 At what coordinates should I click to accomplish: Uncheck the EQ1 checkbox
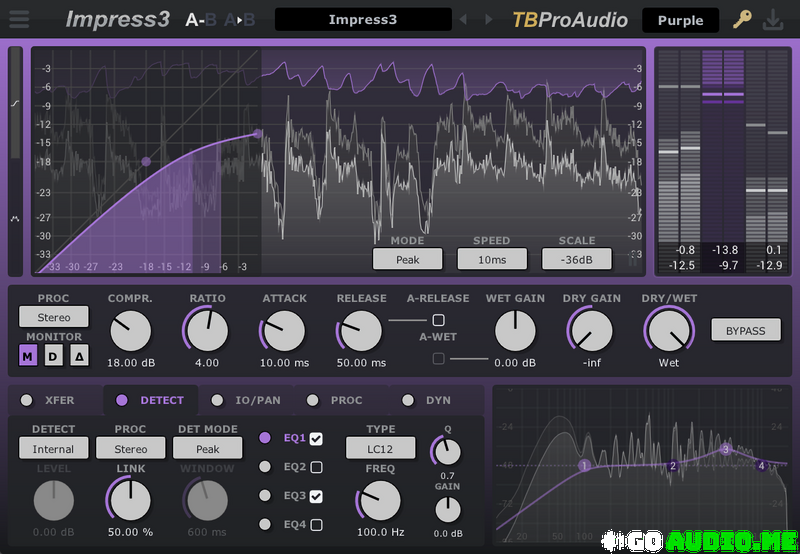(316, 438)
